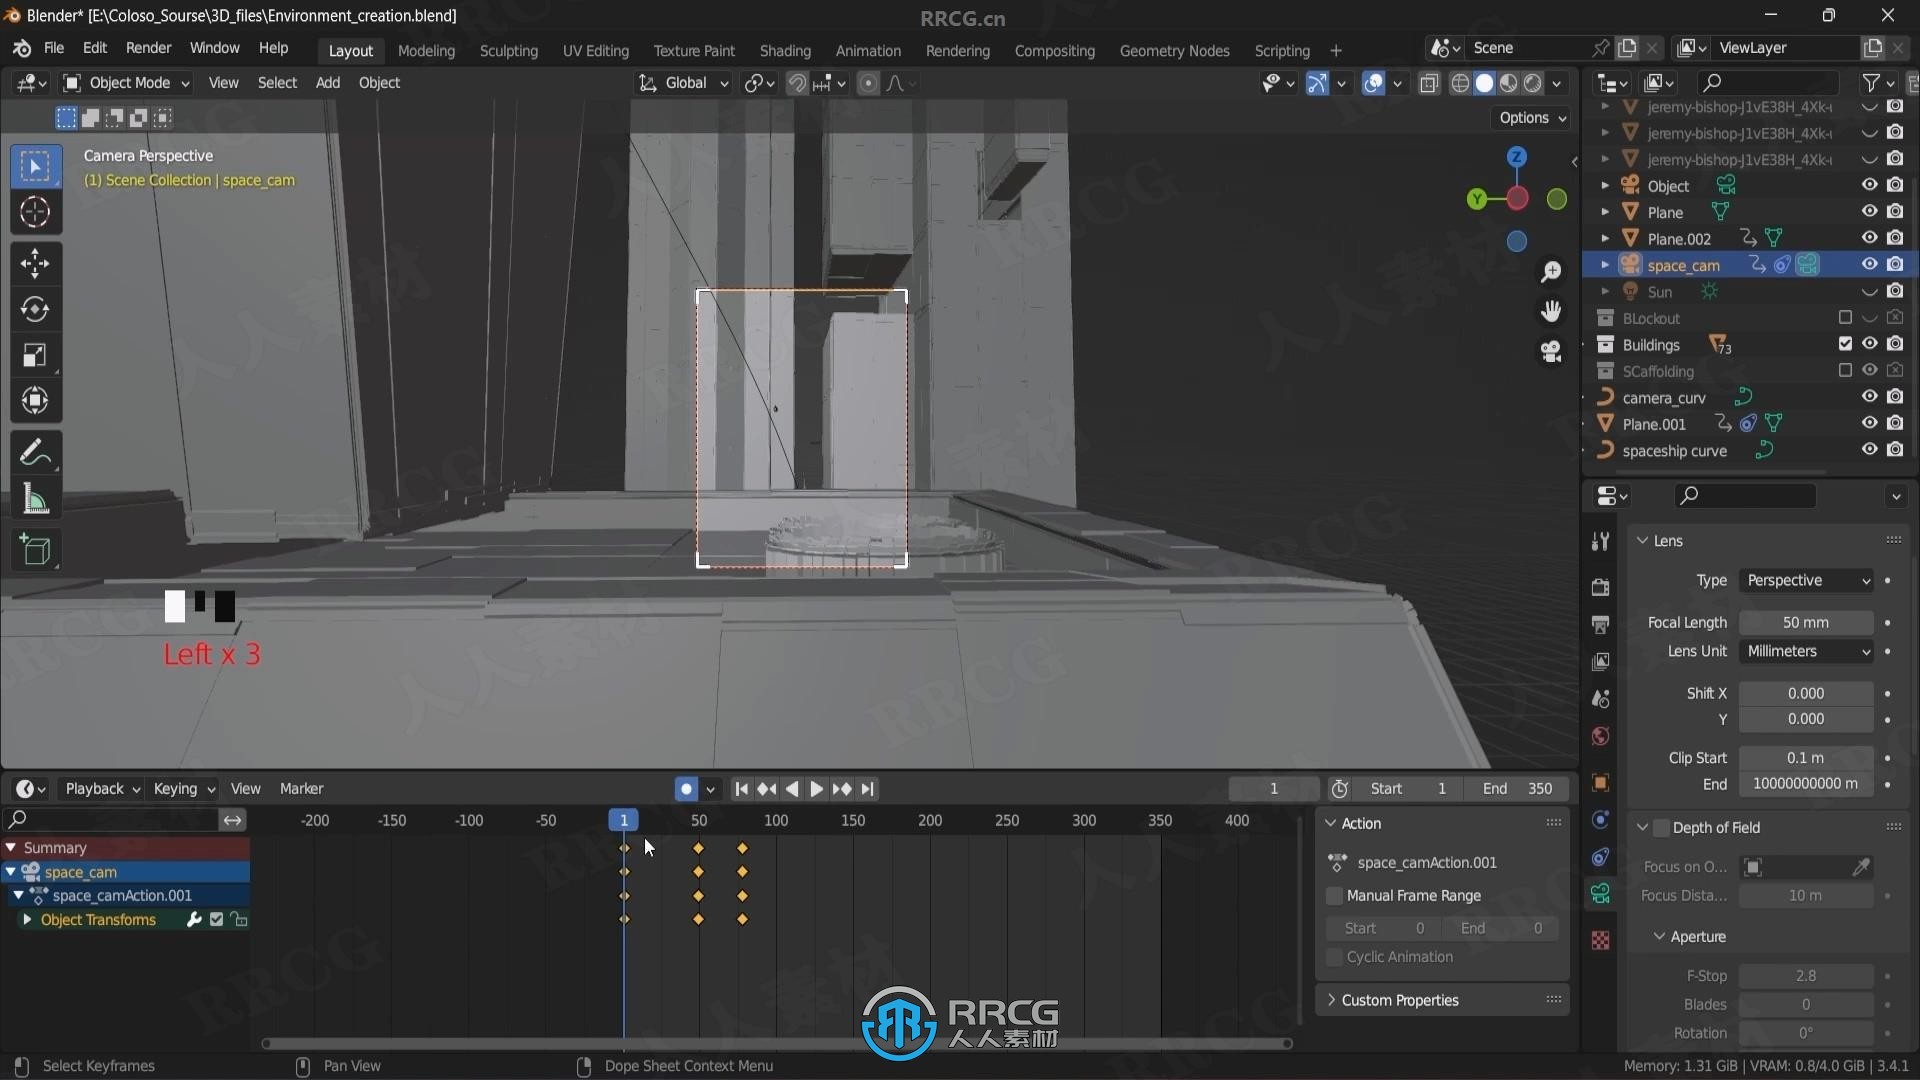
Task: Expand Custom Properties panel
Action: [x=1332, y=1001]
